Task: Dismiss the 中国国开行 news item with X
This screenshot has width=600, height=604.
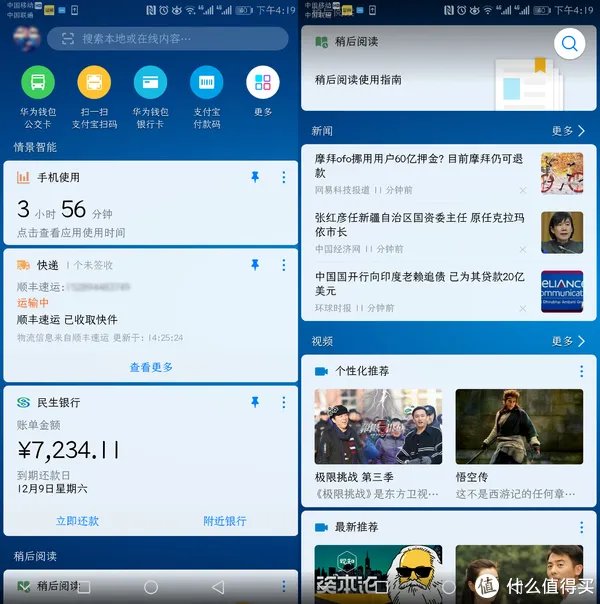Action: pos(523,309)
